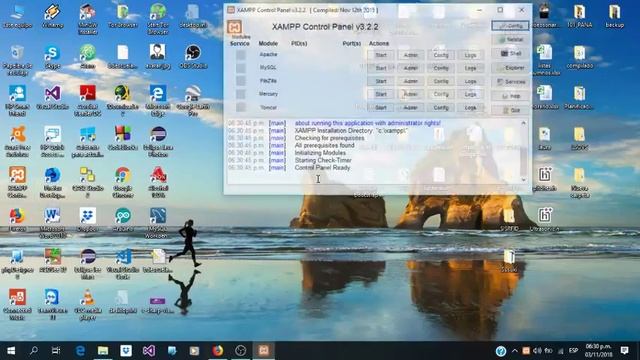The height and width of the screenshot is (360, 640).
Task: Open Windows Services from XAMPP panel
Action: 510,82
